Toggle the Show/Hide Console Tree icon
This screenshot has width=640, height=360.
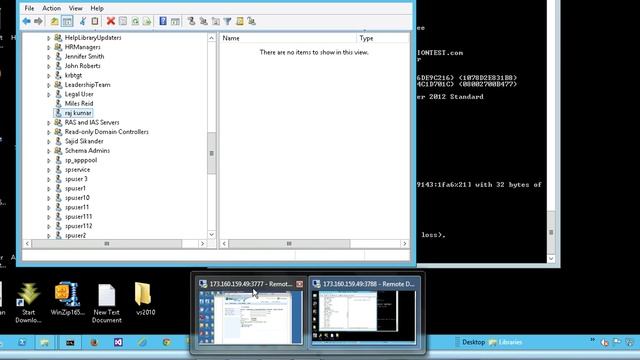[67, 21]
